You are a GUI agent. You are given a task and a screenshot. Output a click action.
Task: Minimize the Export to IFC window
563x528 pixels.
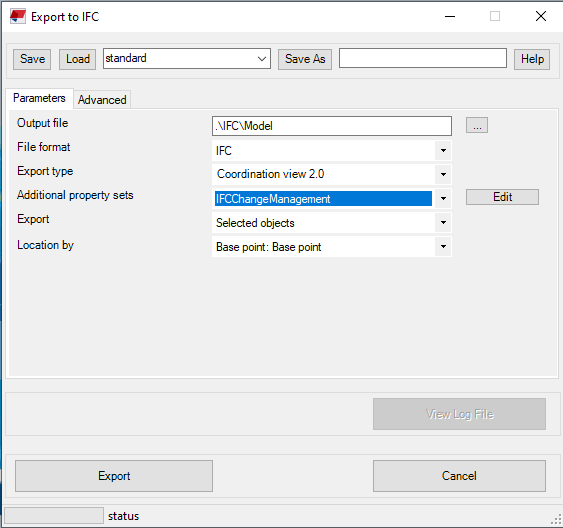tap(450, 17)
